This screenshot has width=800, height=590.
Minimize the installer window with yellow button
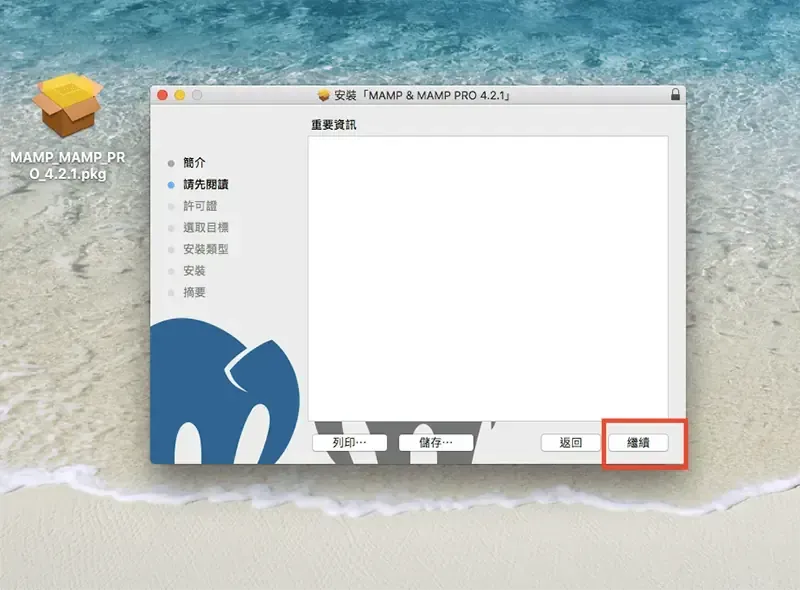(180, 95)
